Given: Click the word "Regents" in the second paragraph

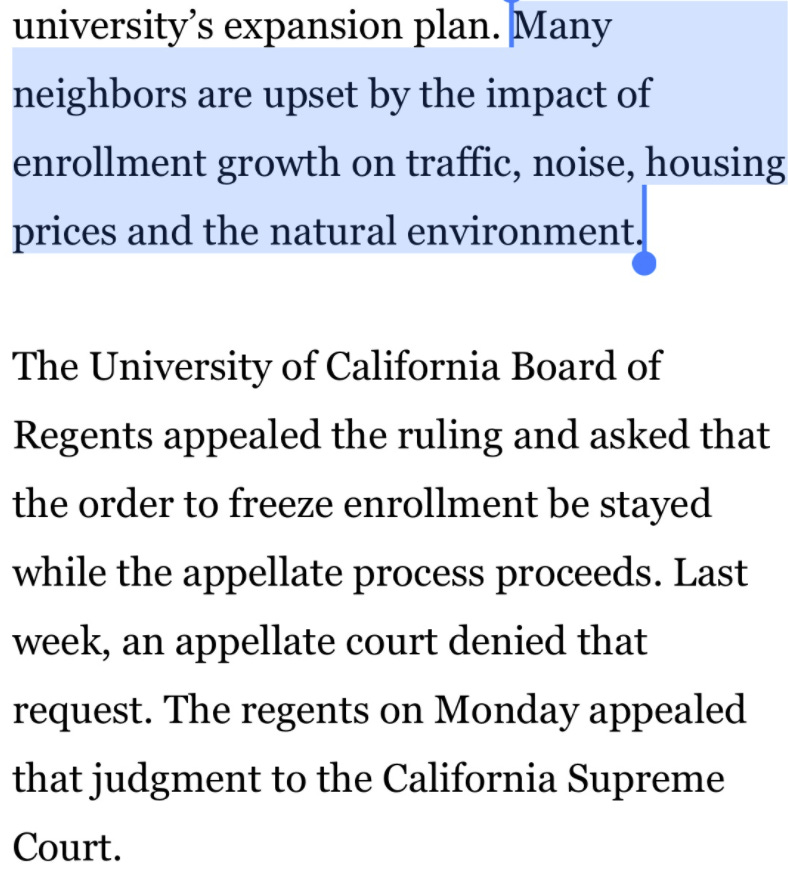Looking at the screenshot, I should click(83, 438).
